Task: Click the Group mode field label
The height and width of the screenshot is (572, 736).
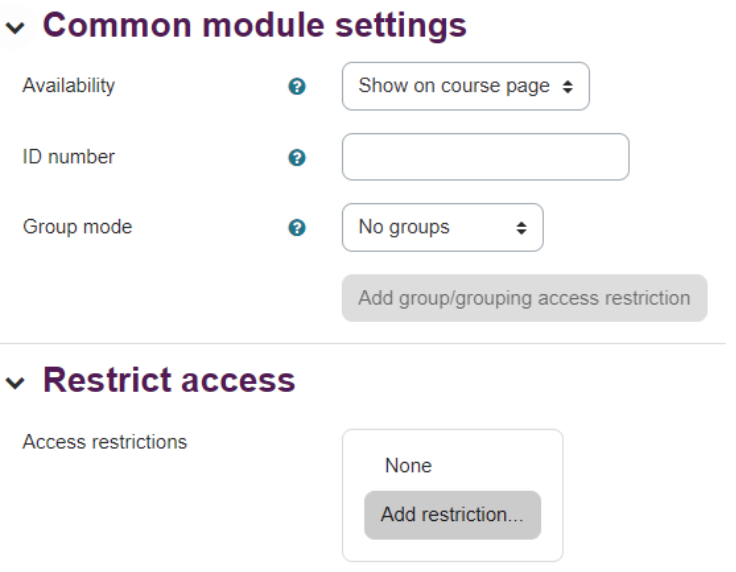Action: point(77,227)
